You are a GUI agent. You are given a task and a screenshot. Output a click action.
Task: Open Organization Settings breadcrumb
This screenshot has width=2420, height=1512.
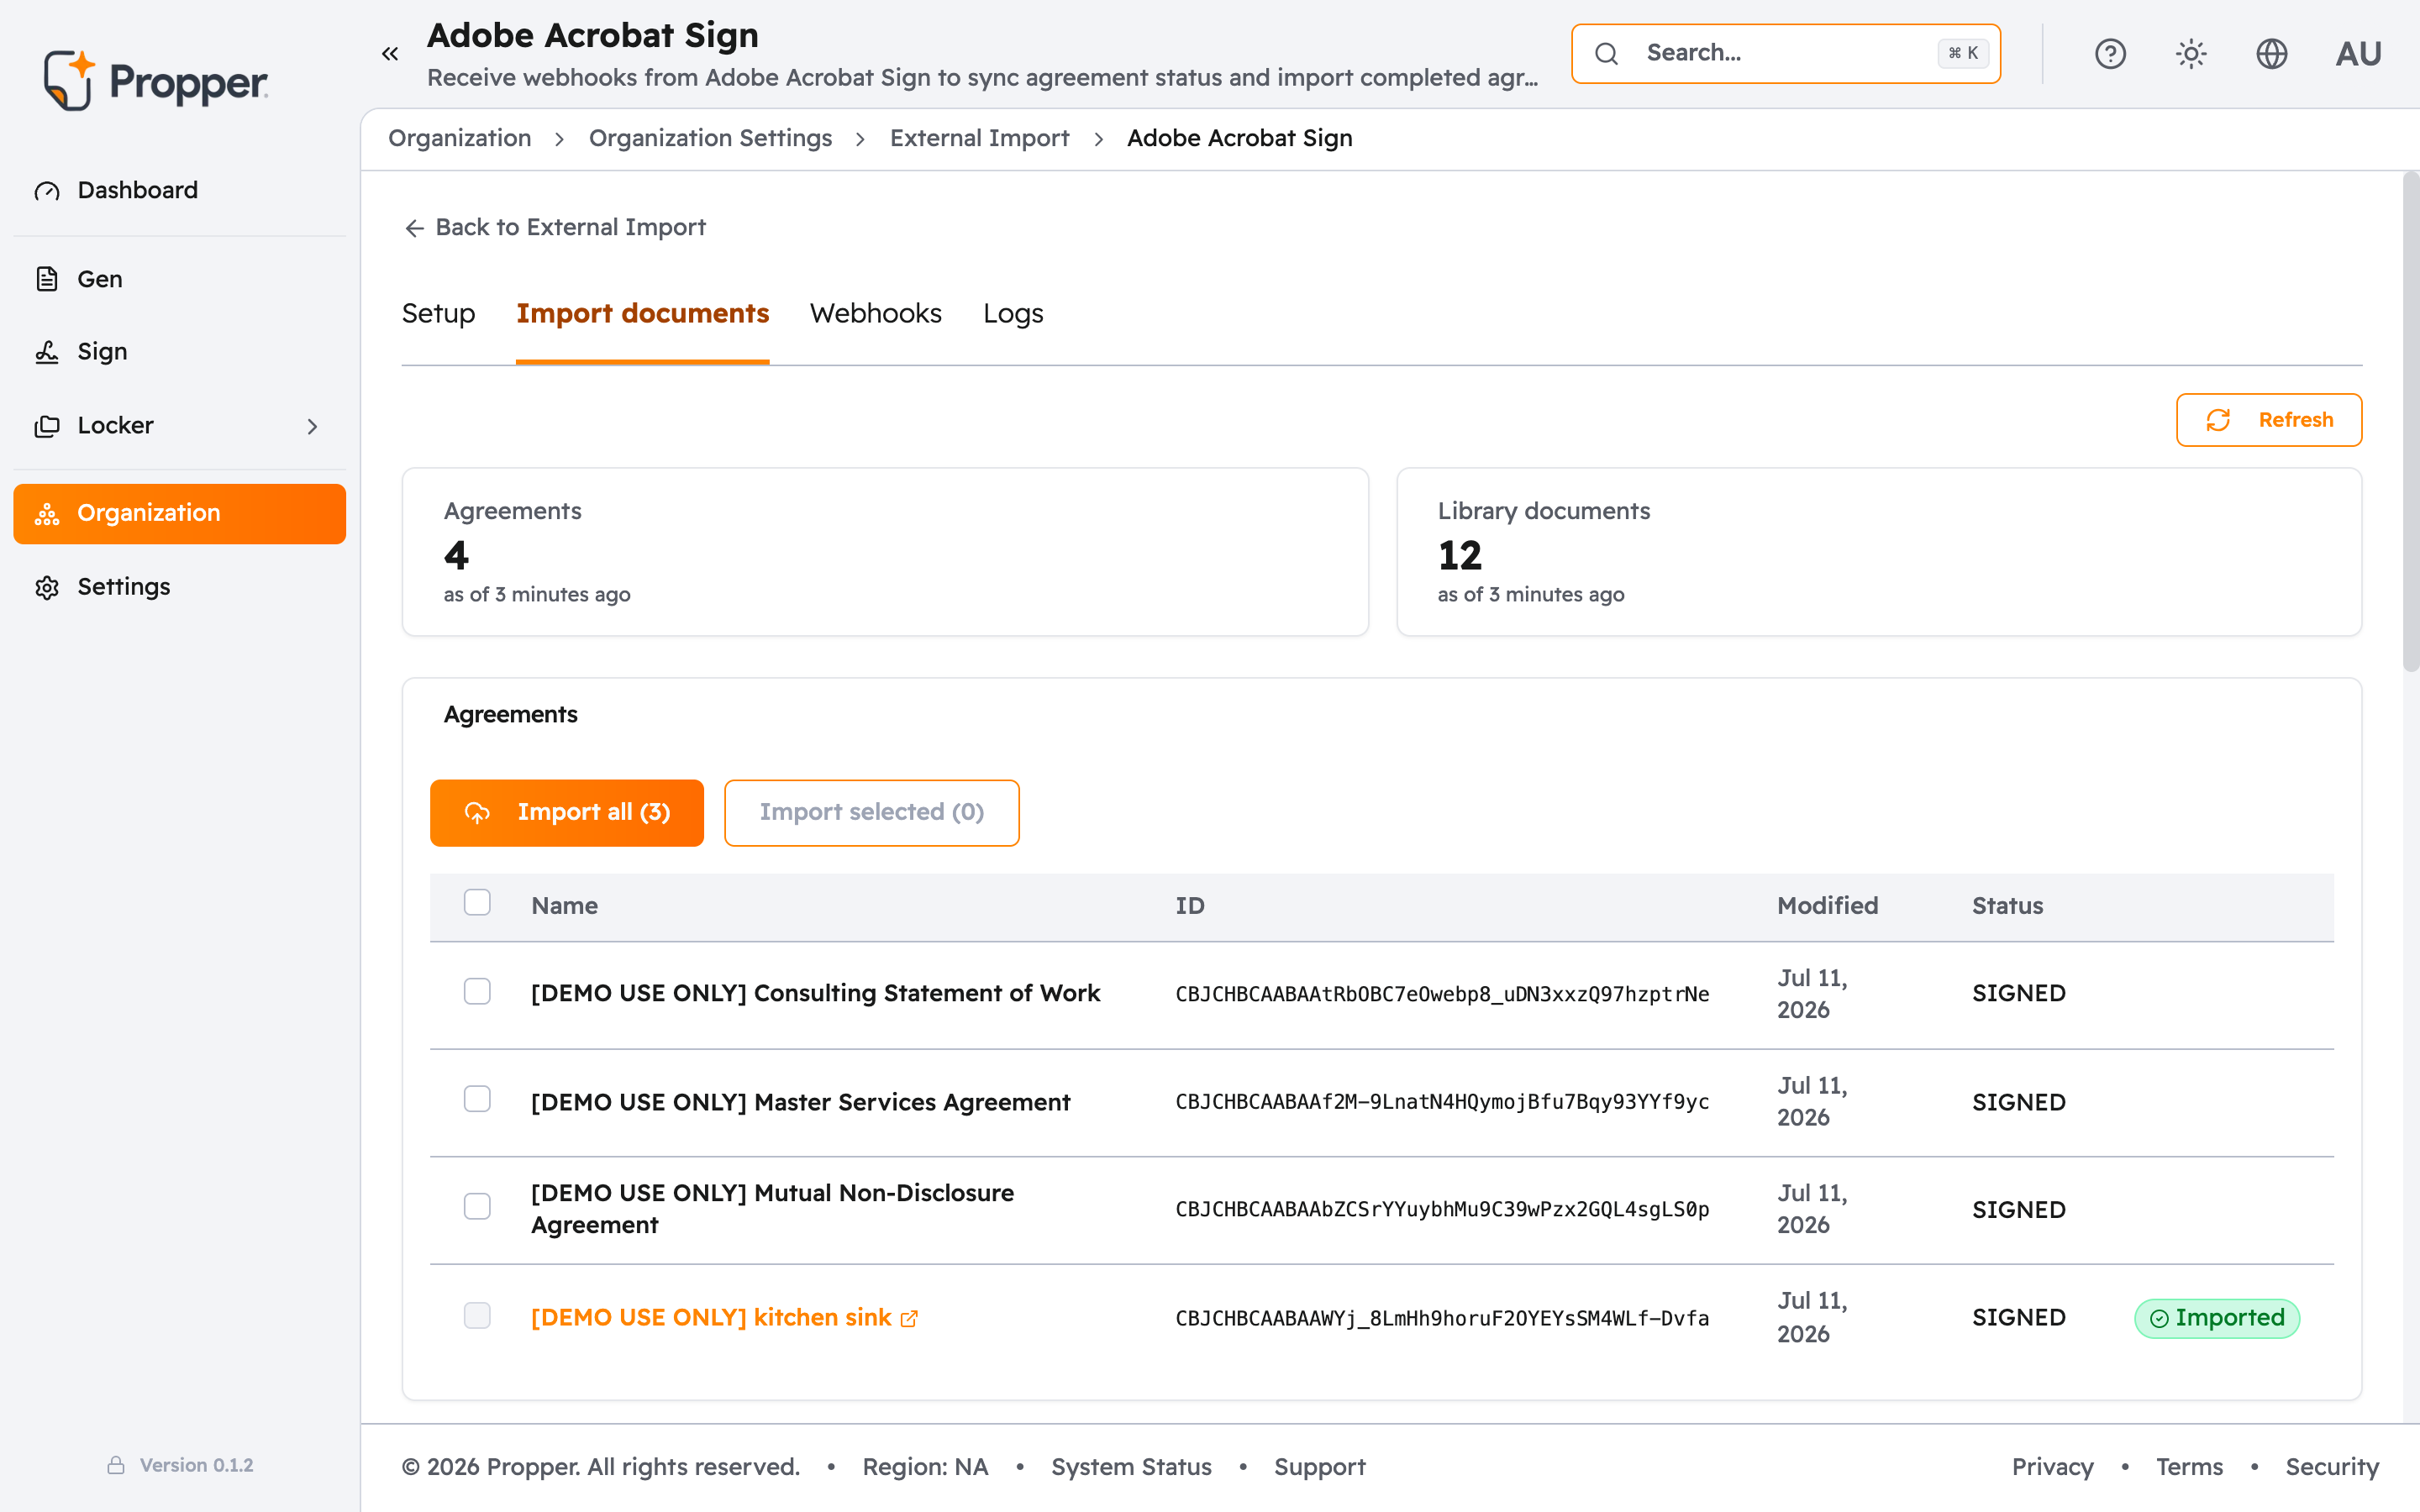point(711,138)
